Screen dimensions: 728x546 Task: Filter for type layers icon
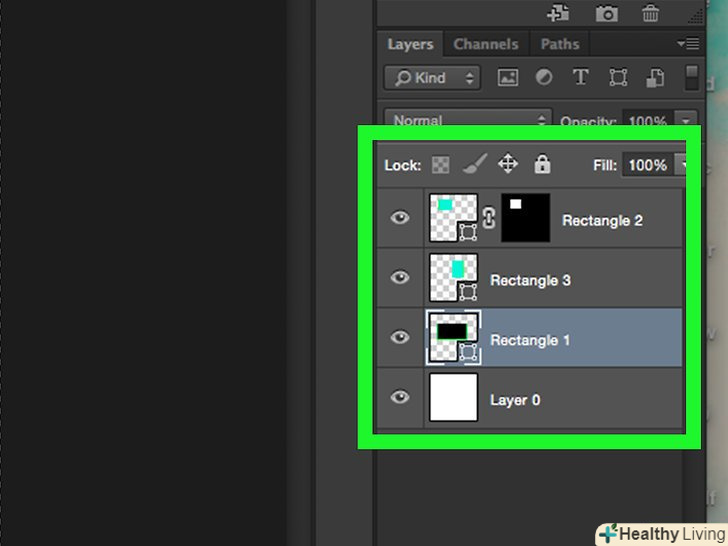580,77
